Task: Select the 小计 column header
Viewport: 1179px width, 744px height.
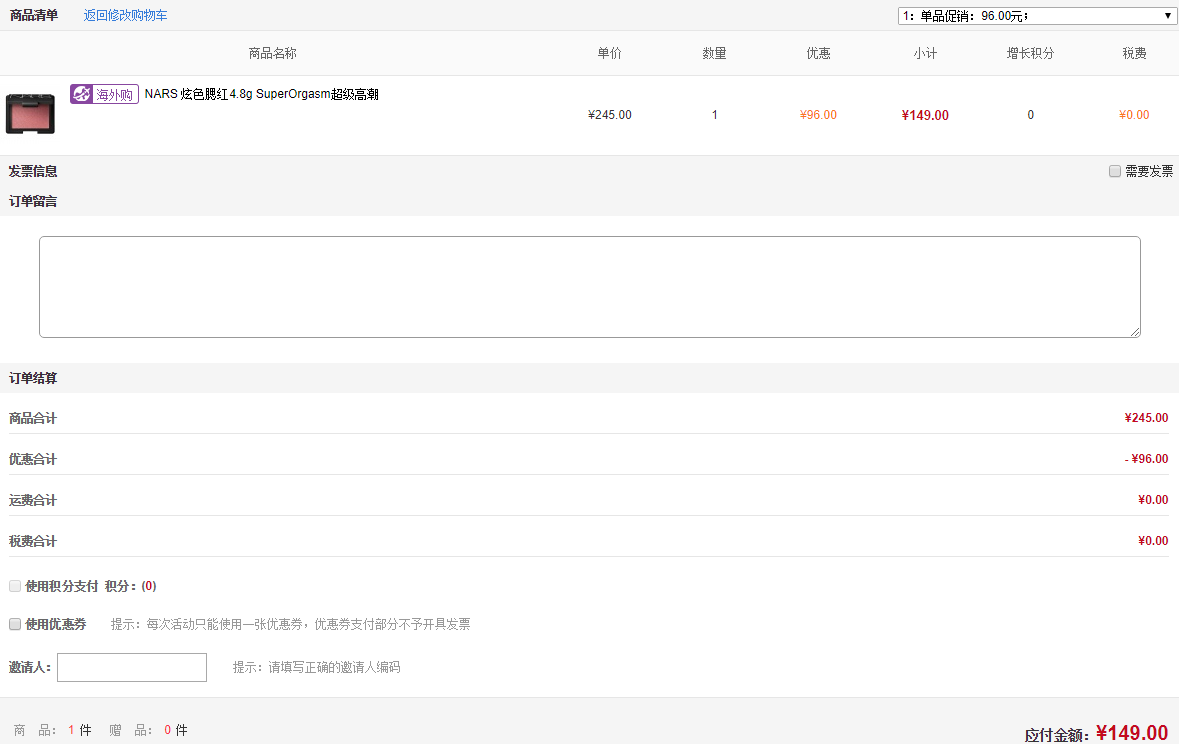Action: click(926, 53)
